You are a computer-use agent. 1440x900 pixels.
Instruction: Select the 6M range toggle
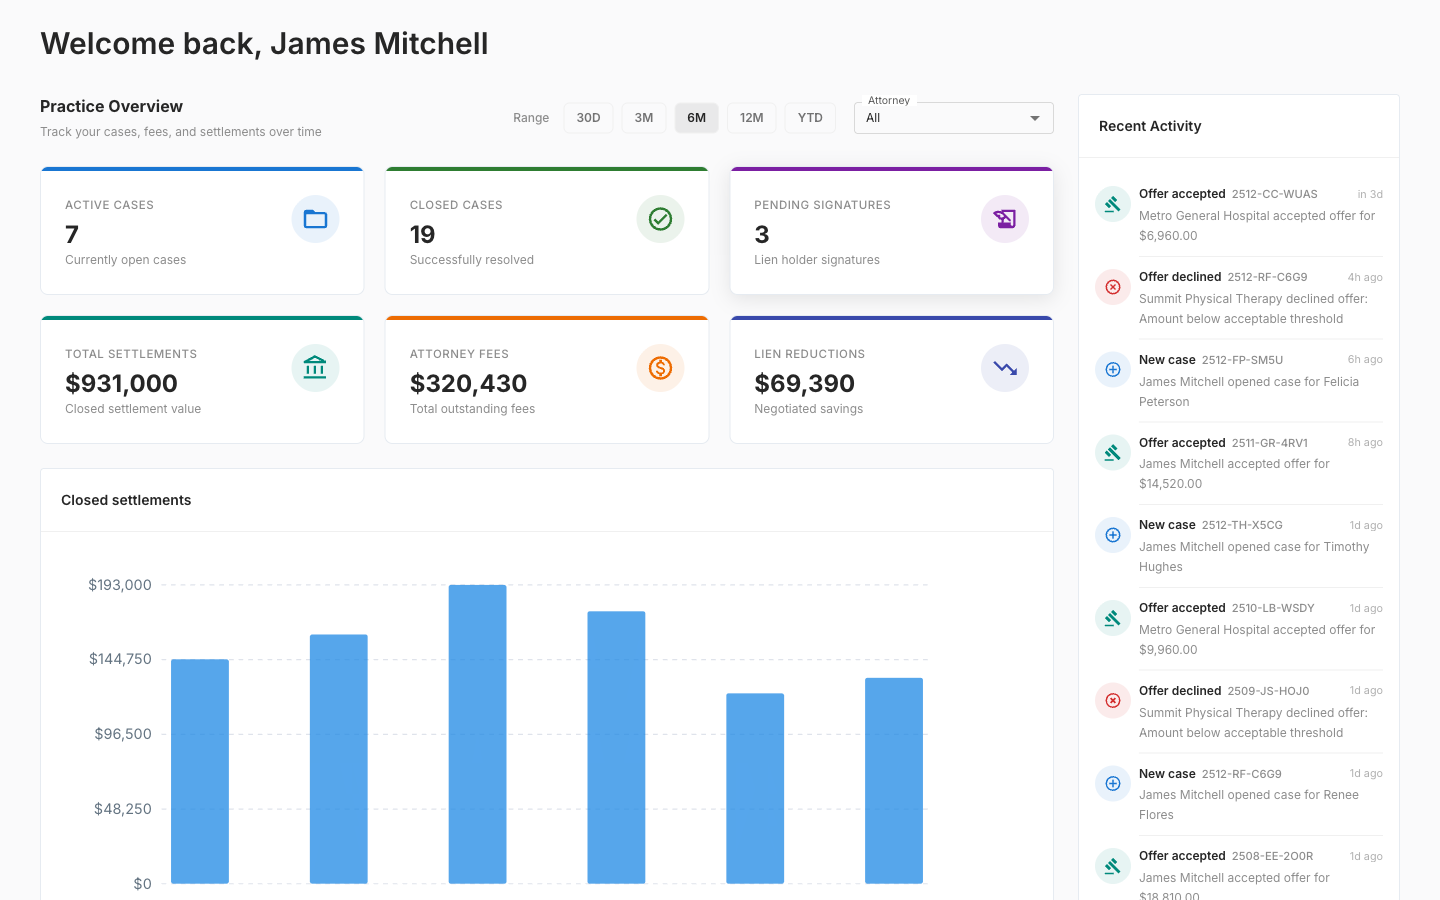(696, 117)
